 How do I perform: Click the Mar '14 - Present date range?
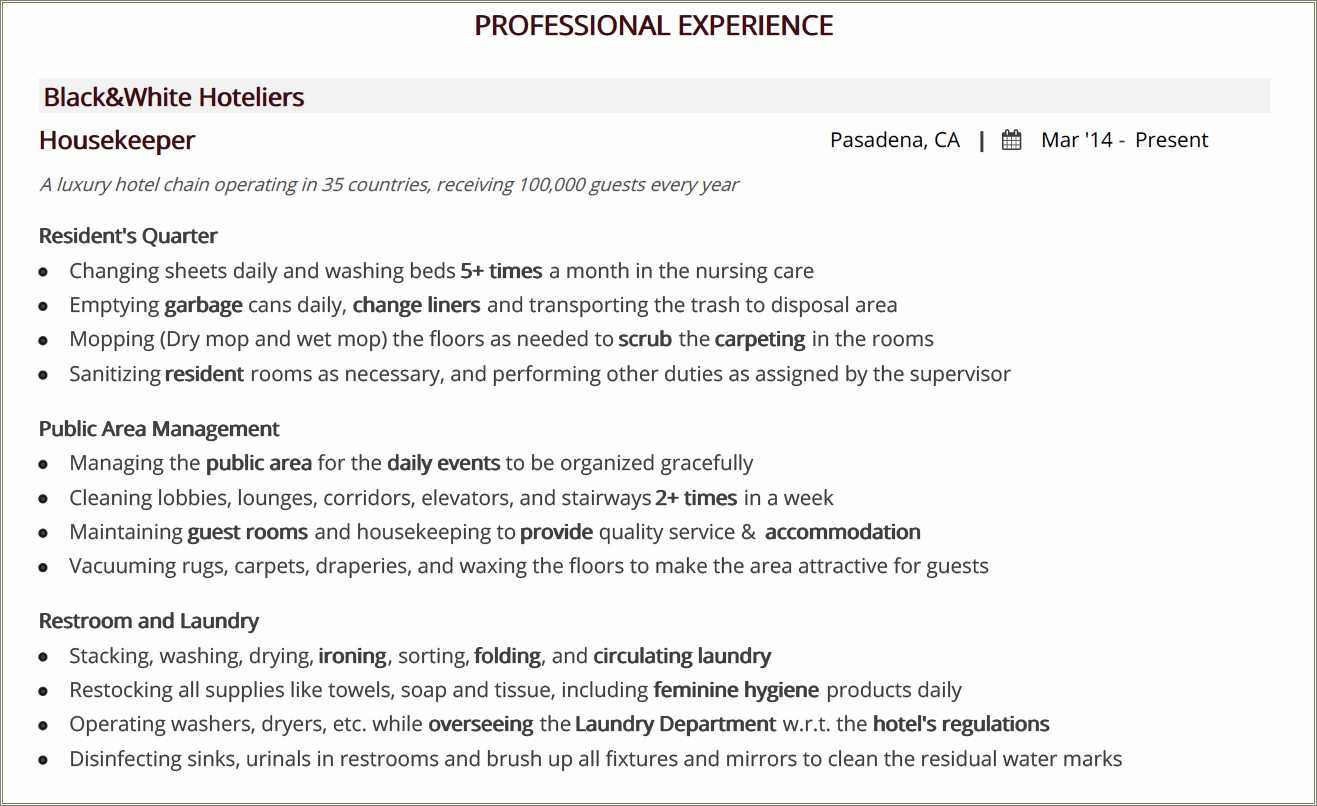pyautogui.click(x=1124, y=140)
